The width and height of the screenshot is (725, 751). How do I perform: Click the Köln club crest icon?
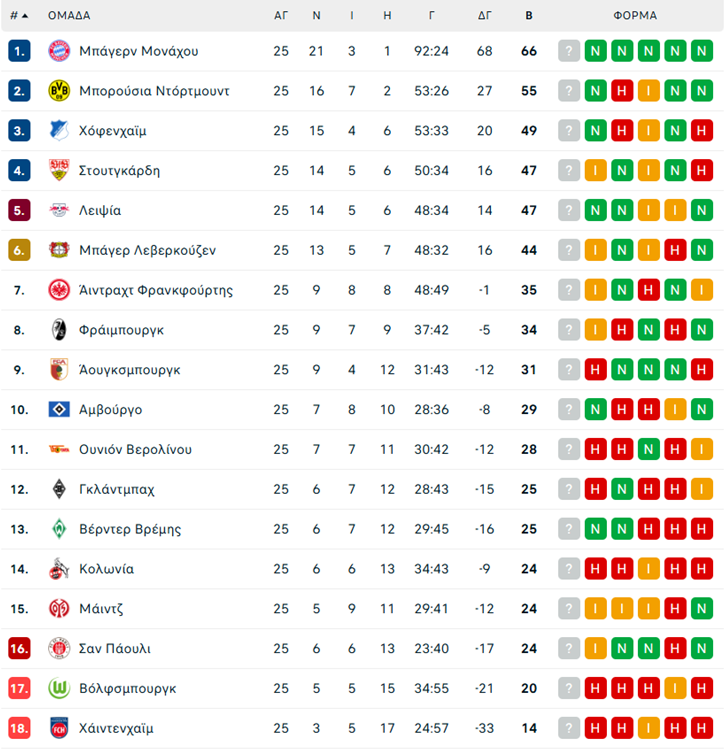pos(59,569)
